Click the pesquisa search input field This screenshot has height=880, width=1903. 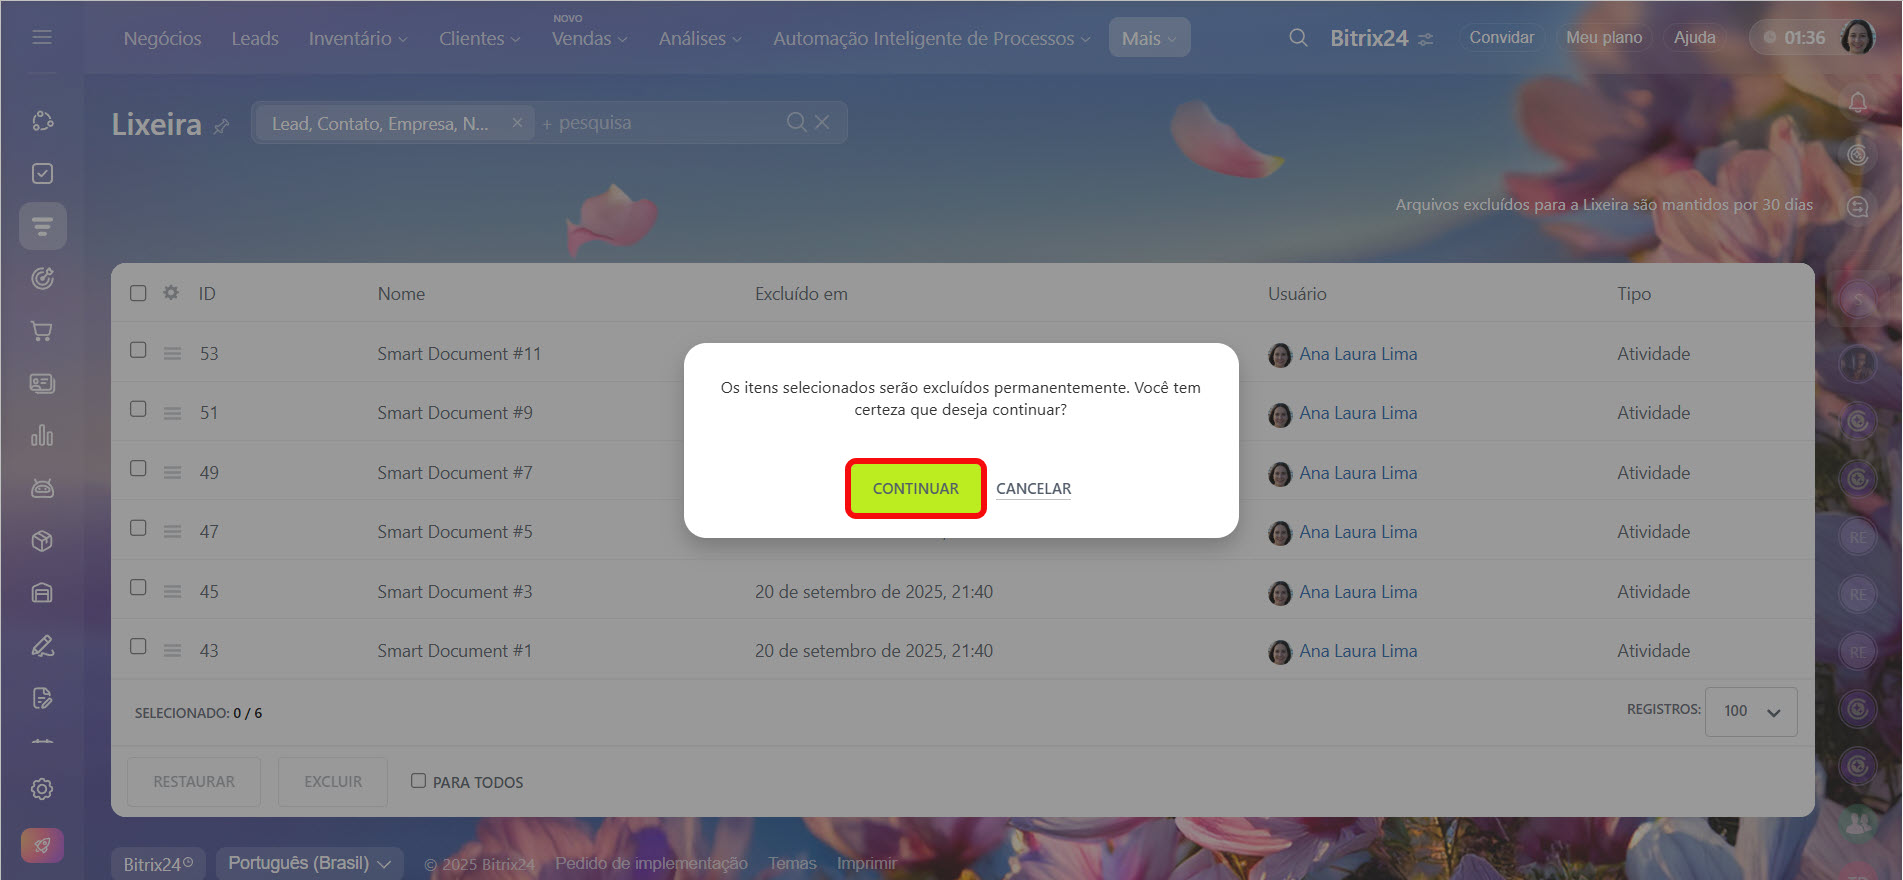click(660, 123)
